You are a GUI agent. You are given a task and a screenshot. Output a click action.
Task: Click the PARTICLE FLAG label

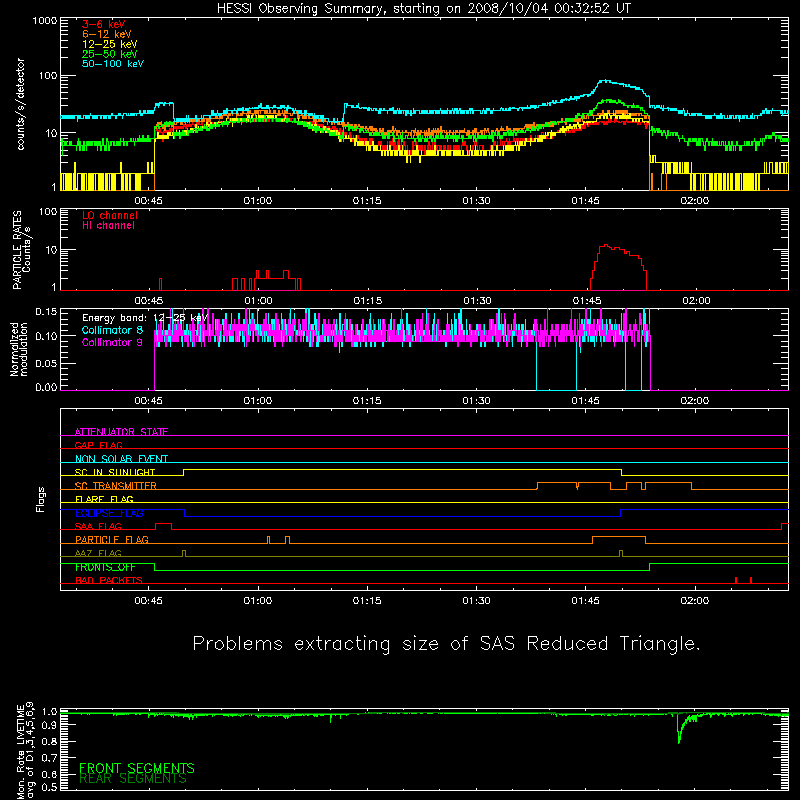pyautogui.click(x=112, y=540)
